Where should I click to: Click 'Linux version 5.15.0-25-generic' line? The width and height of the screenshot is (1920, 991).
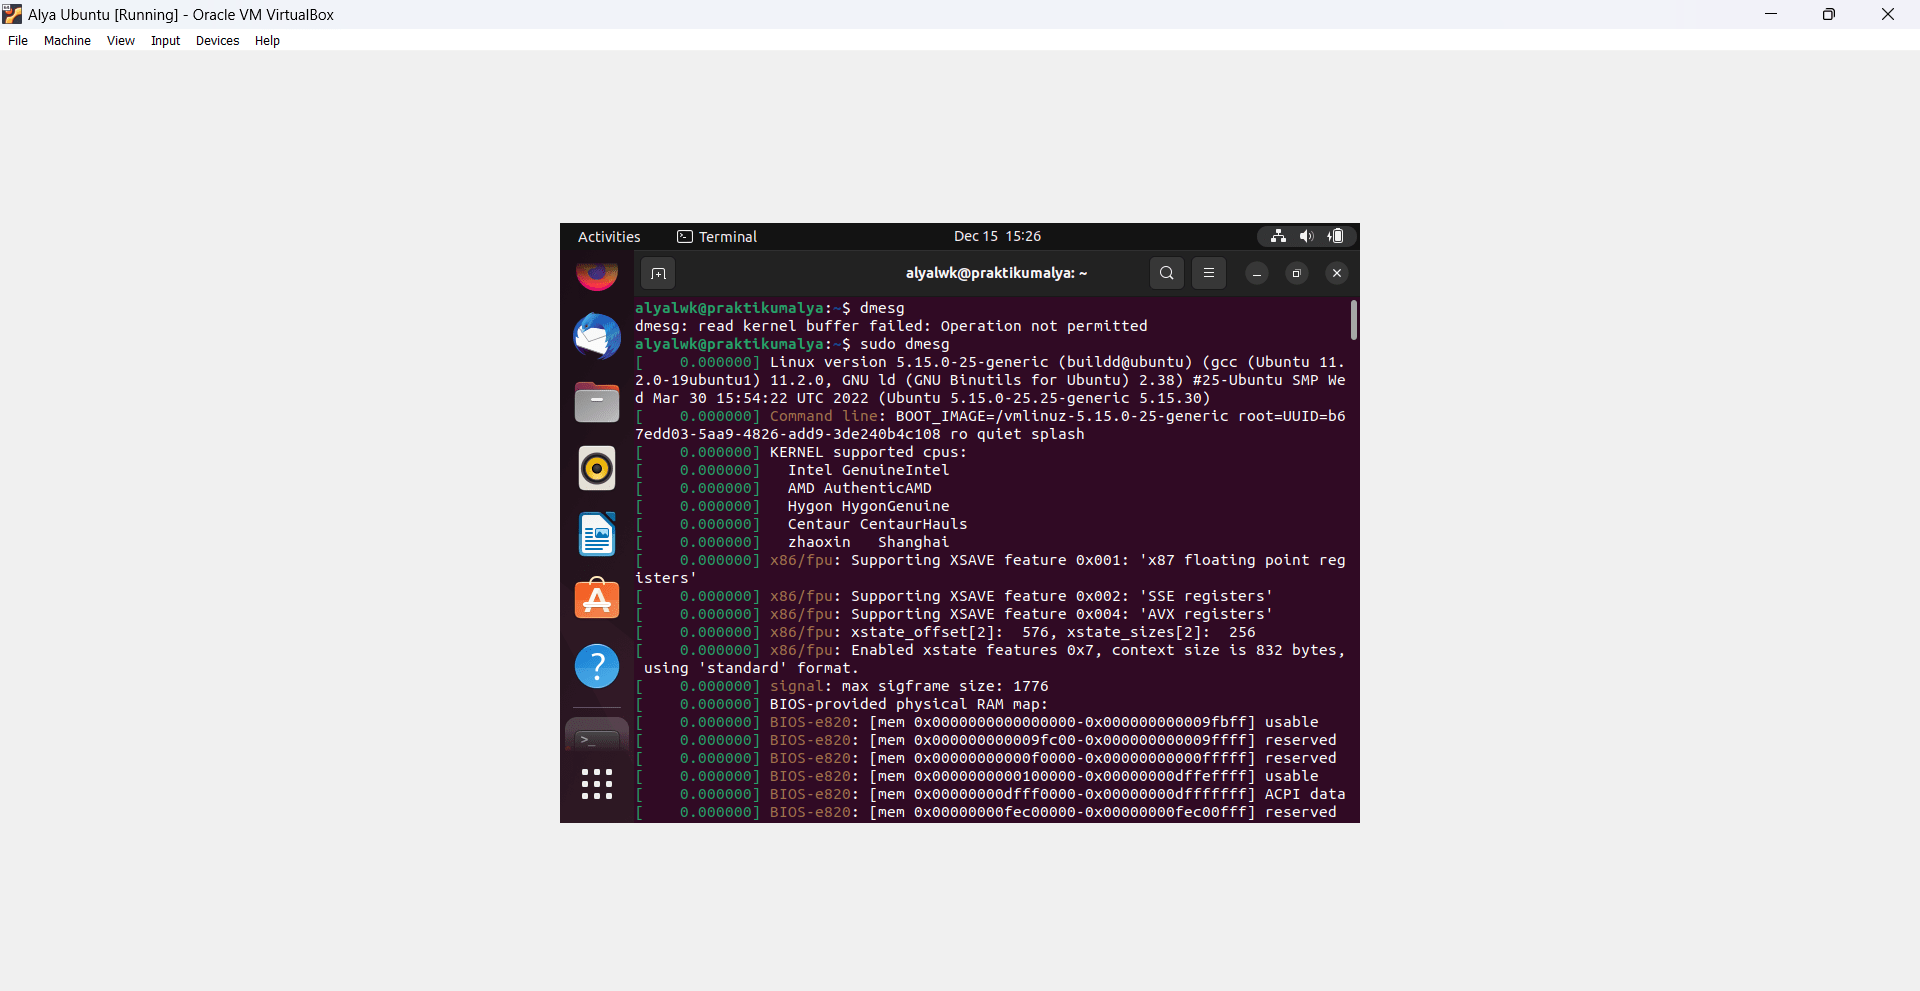point(990,380)
